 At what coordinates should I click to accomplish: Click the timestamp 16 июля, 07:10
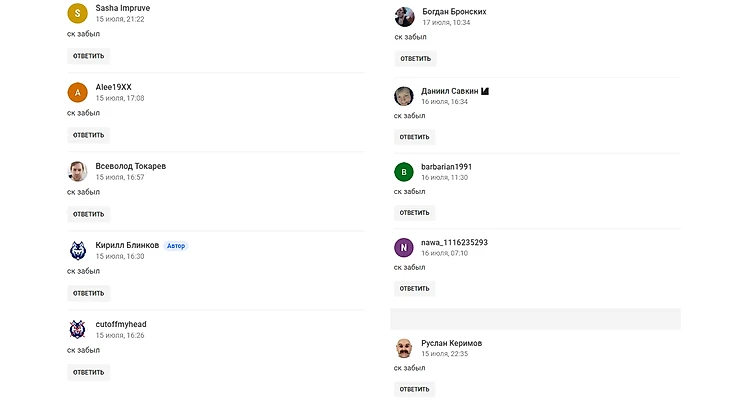tap(445, 253)
